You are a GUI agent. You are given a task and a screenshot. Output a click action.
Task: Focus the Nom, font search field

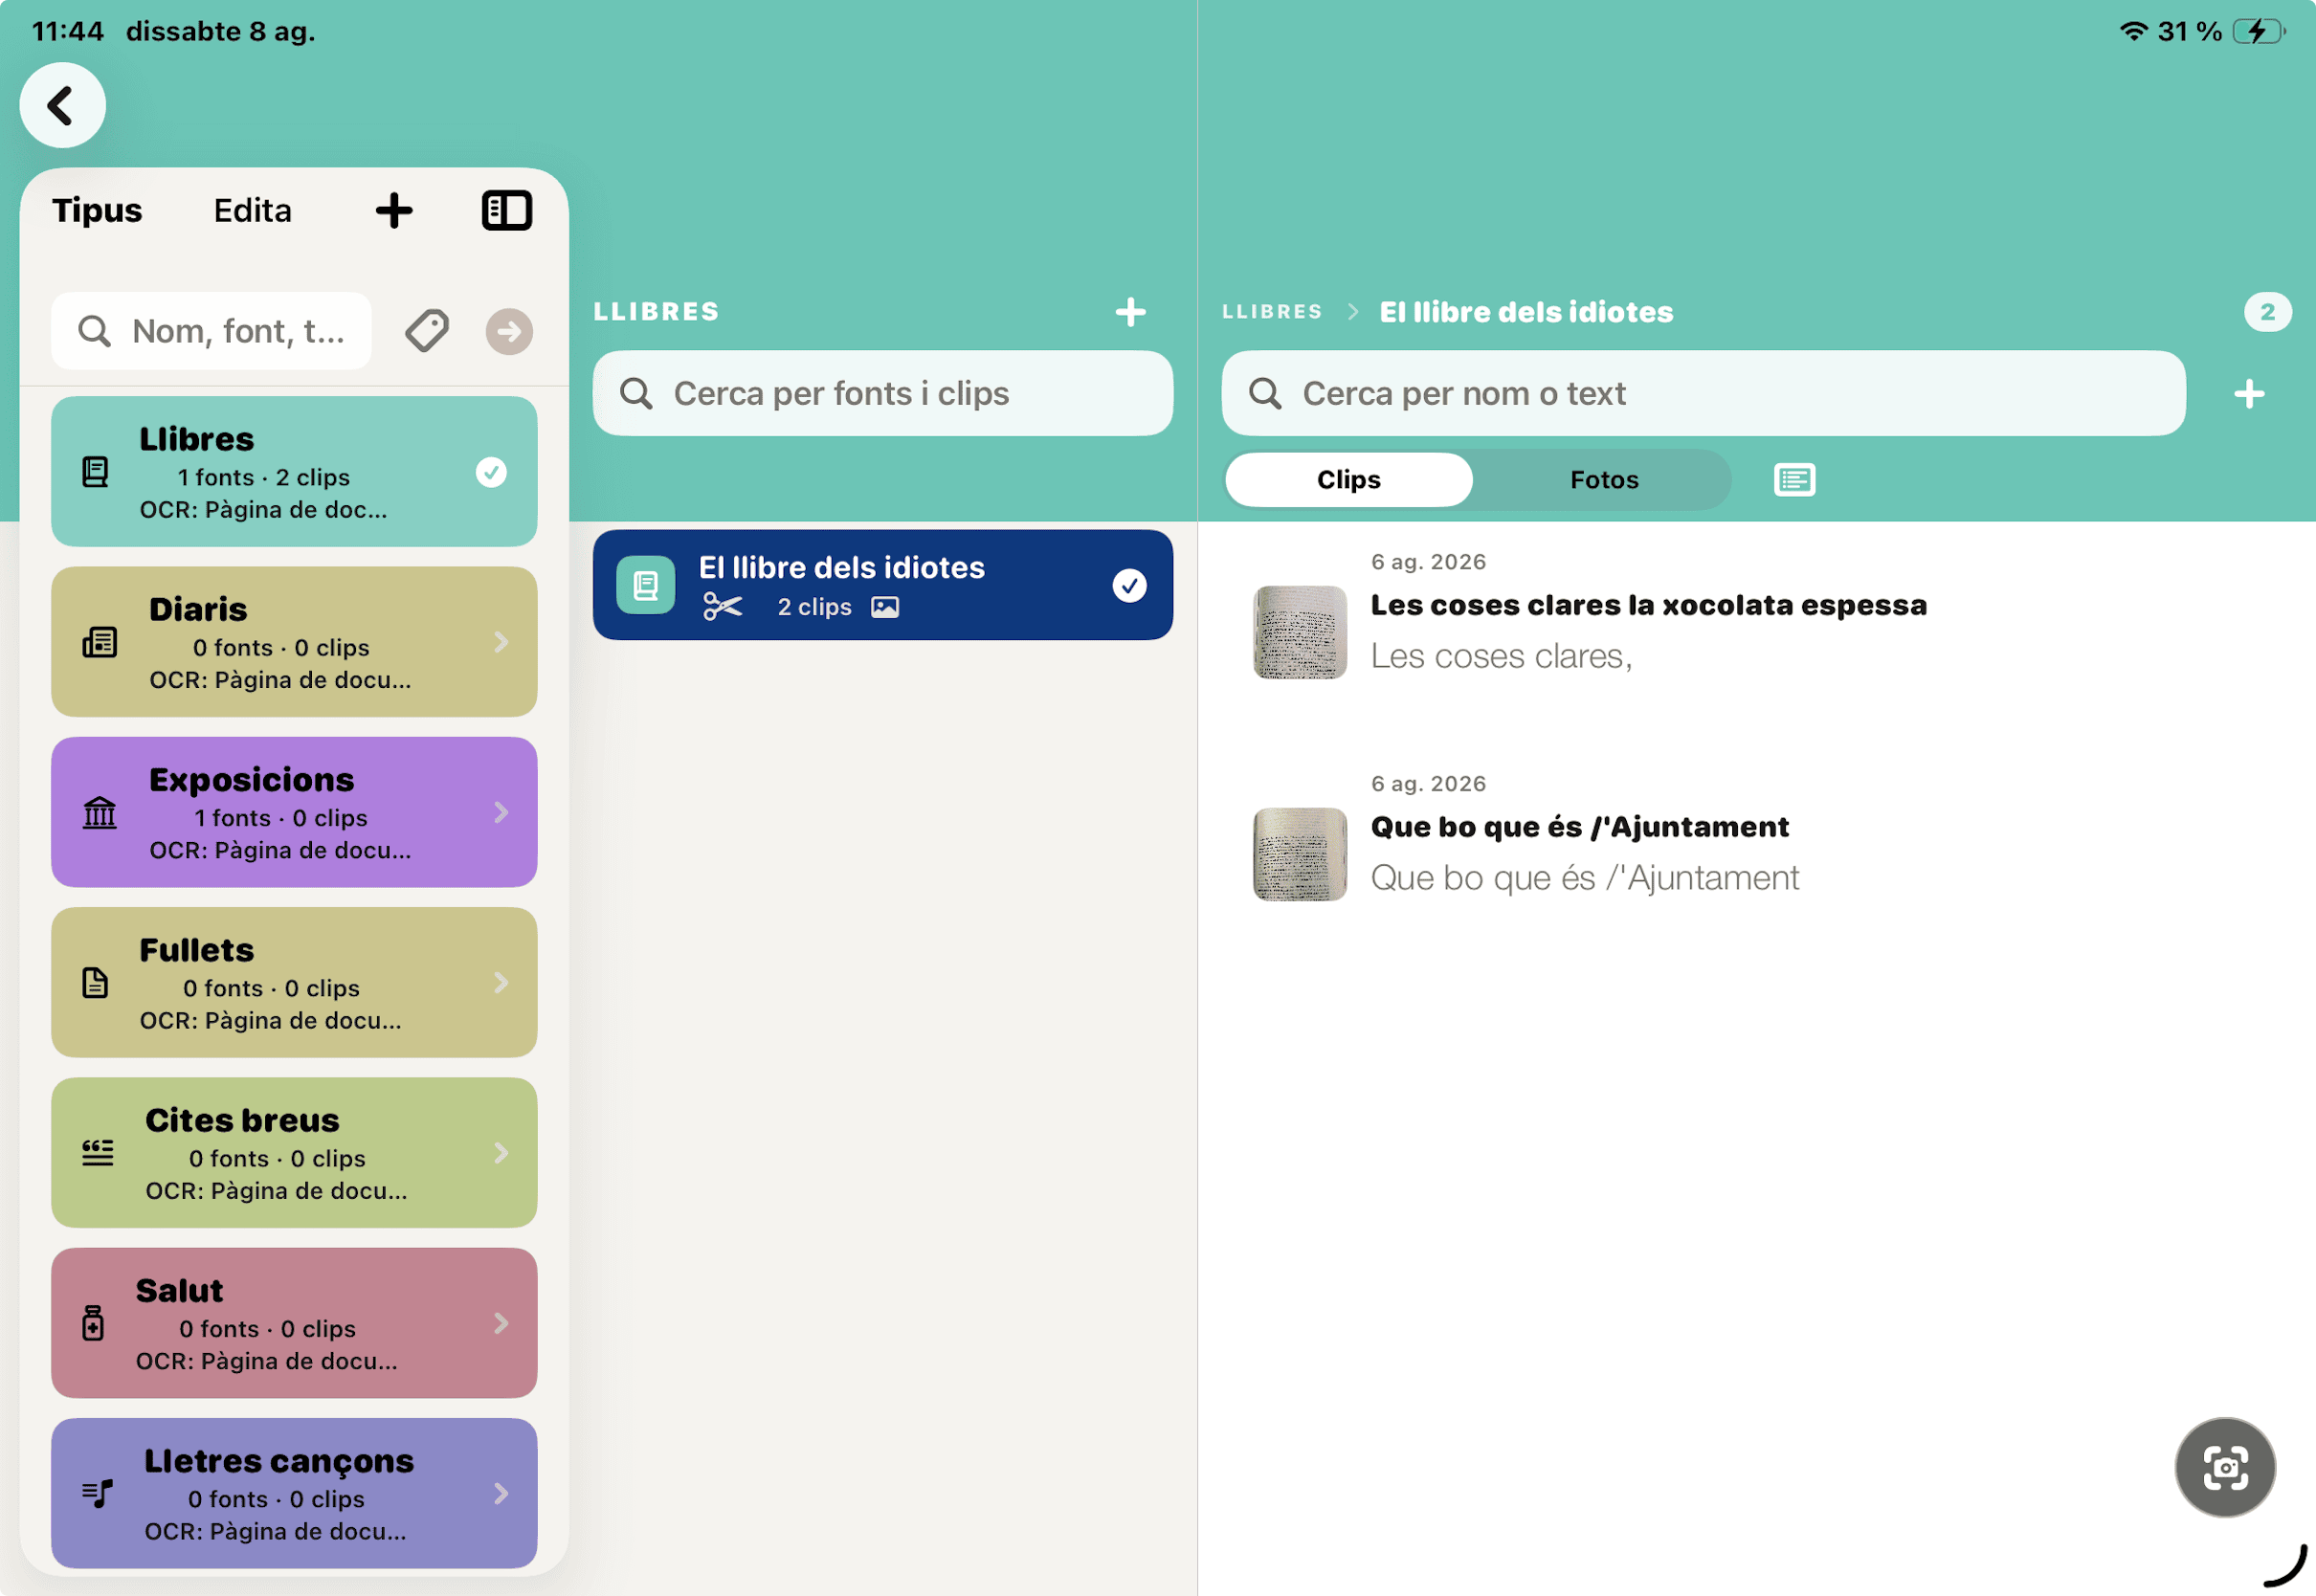click(211, 331)
